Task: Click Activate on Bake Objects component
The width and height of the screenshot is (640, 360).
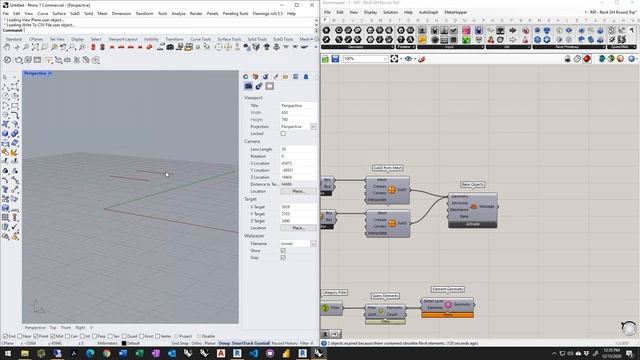Action: pyautogui.click(x=473, y=224)
